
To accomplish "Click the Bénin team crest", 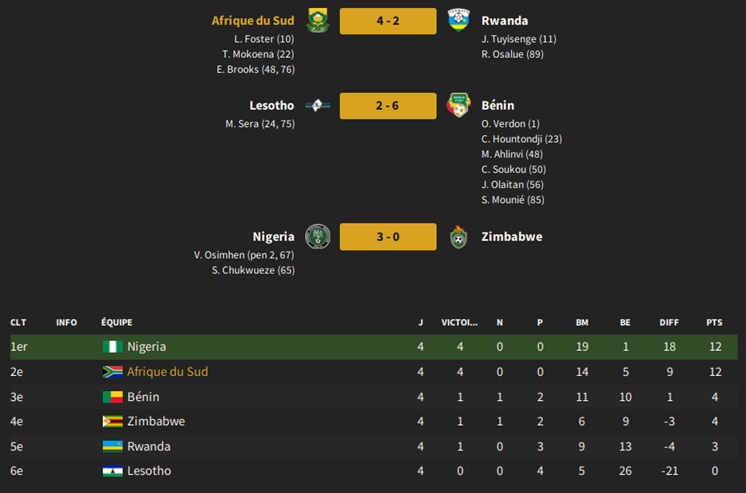I will tap(459, 105).
